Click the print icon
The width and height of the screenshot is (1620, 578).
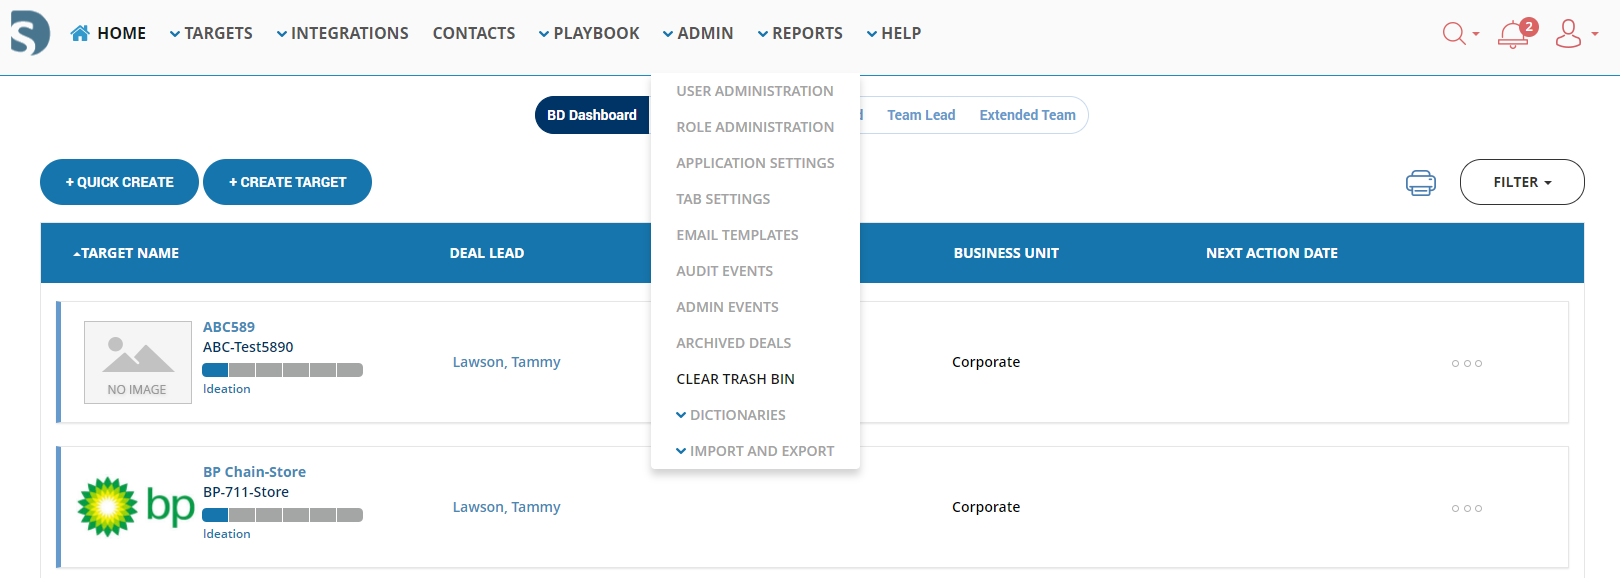pos(1420,183)
